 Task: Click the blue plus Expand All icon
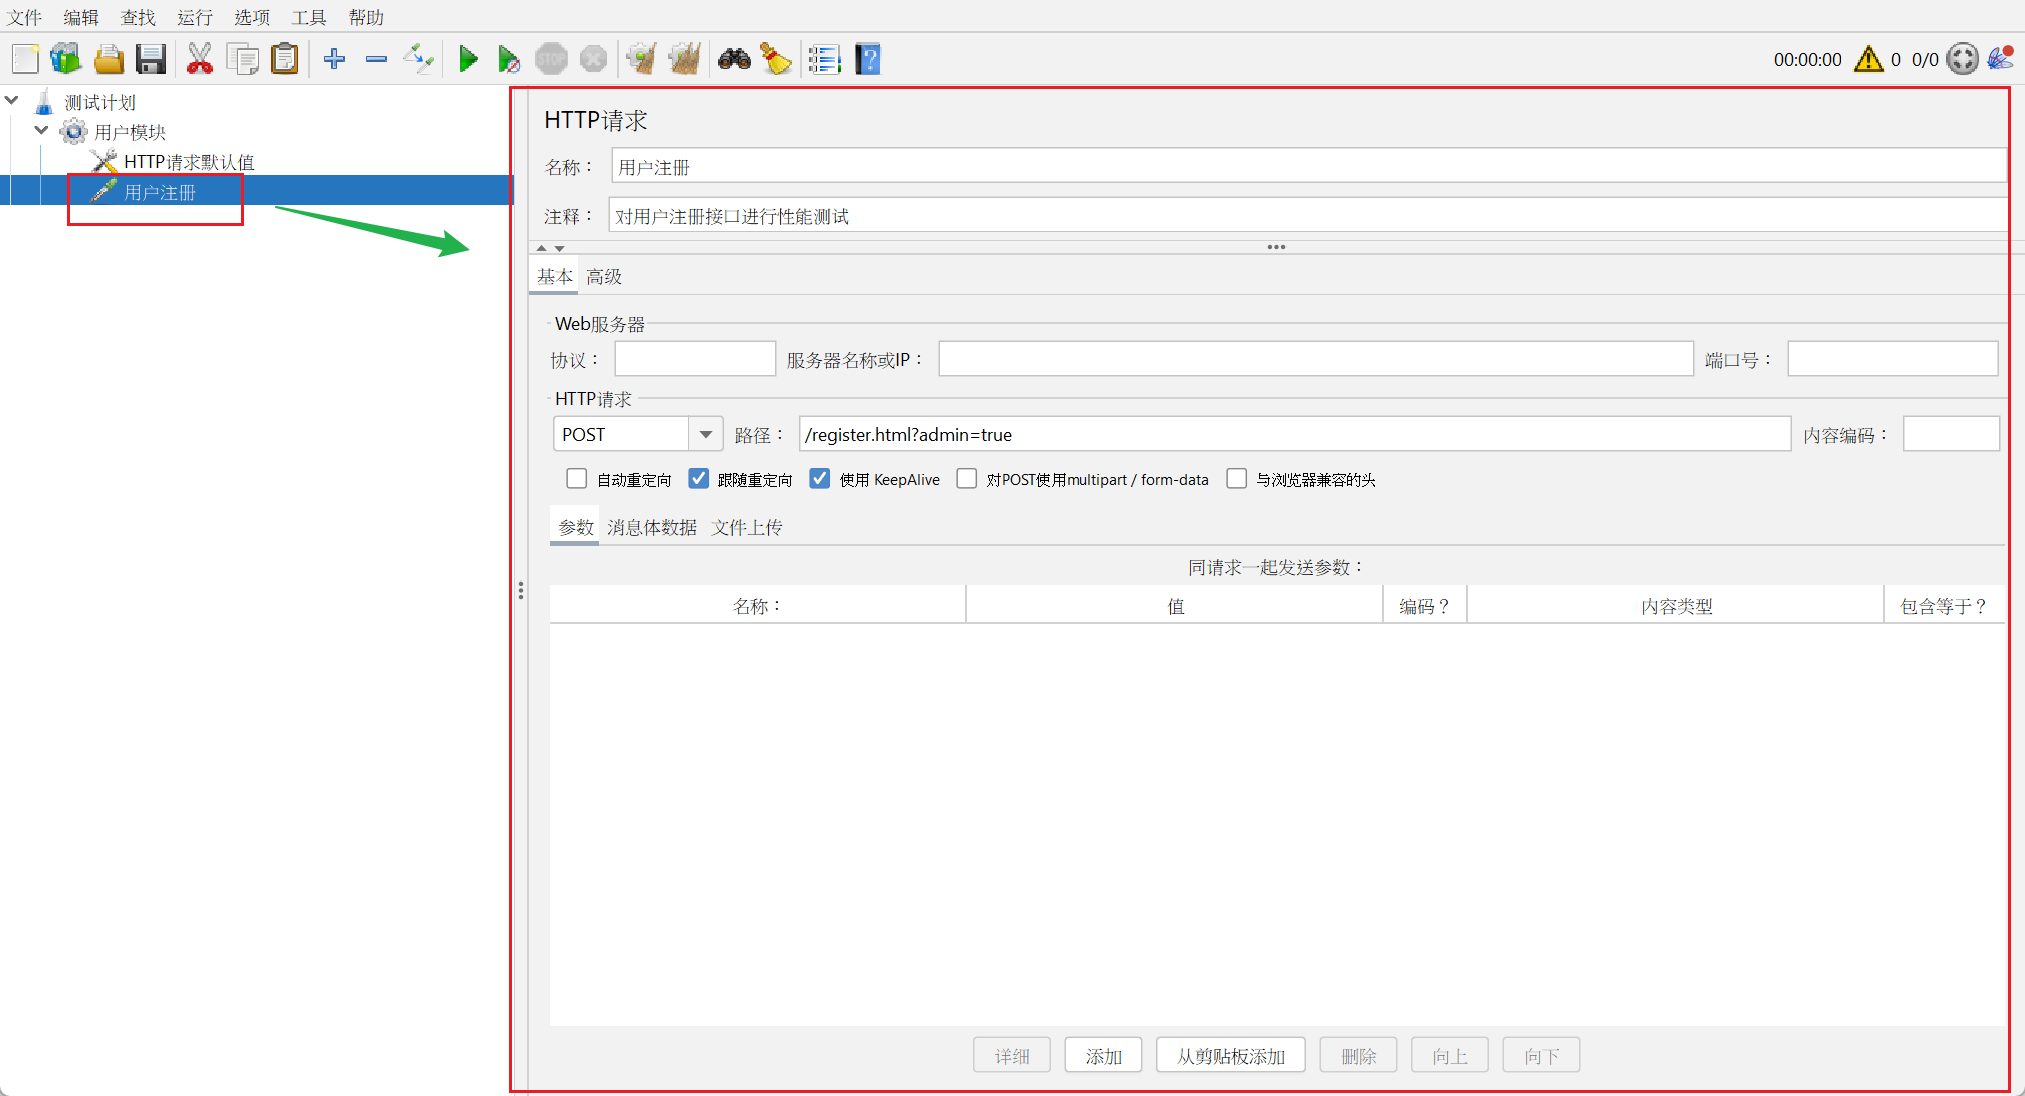pyautogui.click(x=335, y=59)
